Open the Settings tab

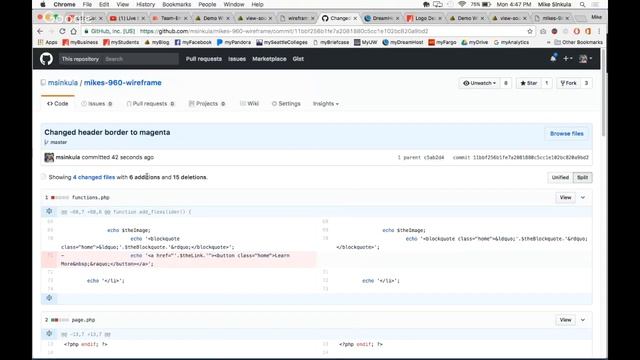[286, 104]
